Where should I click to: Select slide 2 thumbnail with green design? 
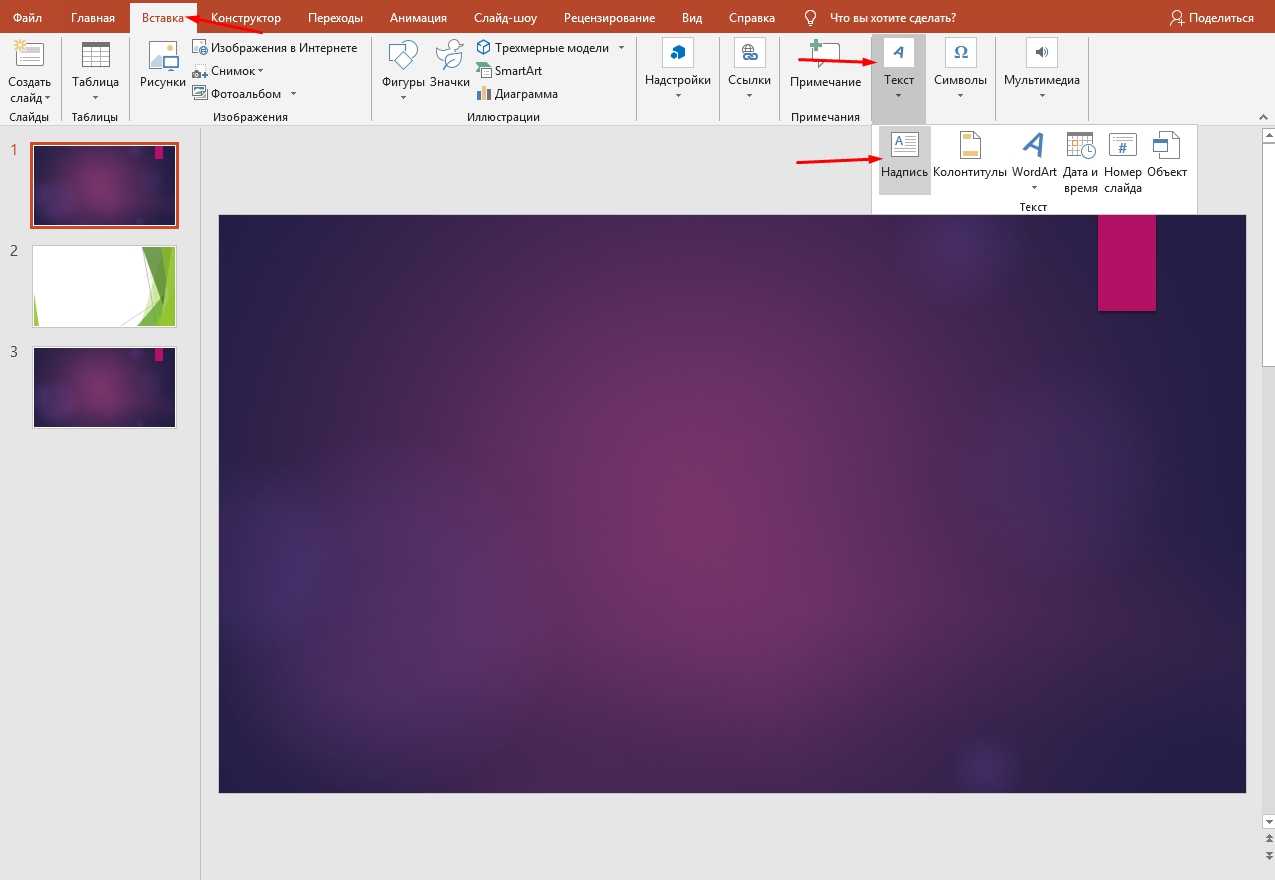tap(104, 286)
